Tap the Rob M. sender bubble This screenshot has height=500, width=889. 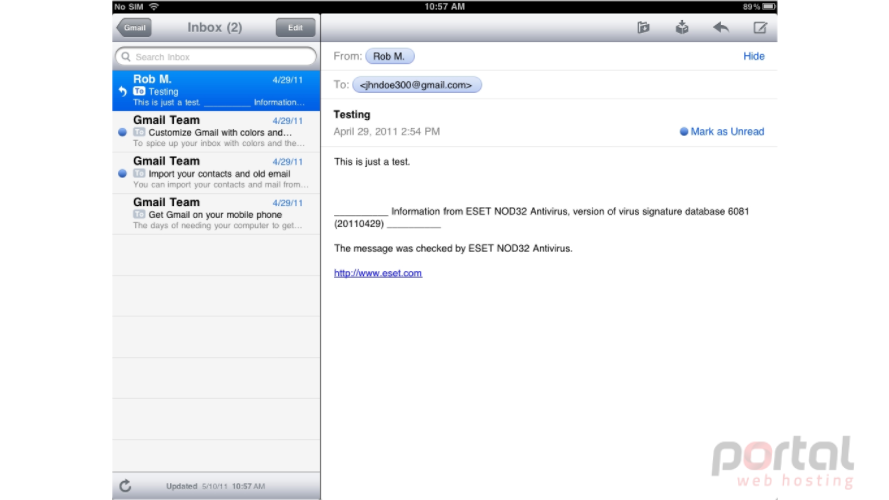pyautogui.click(x=390, y=56)
